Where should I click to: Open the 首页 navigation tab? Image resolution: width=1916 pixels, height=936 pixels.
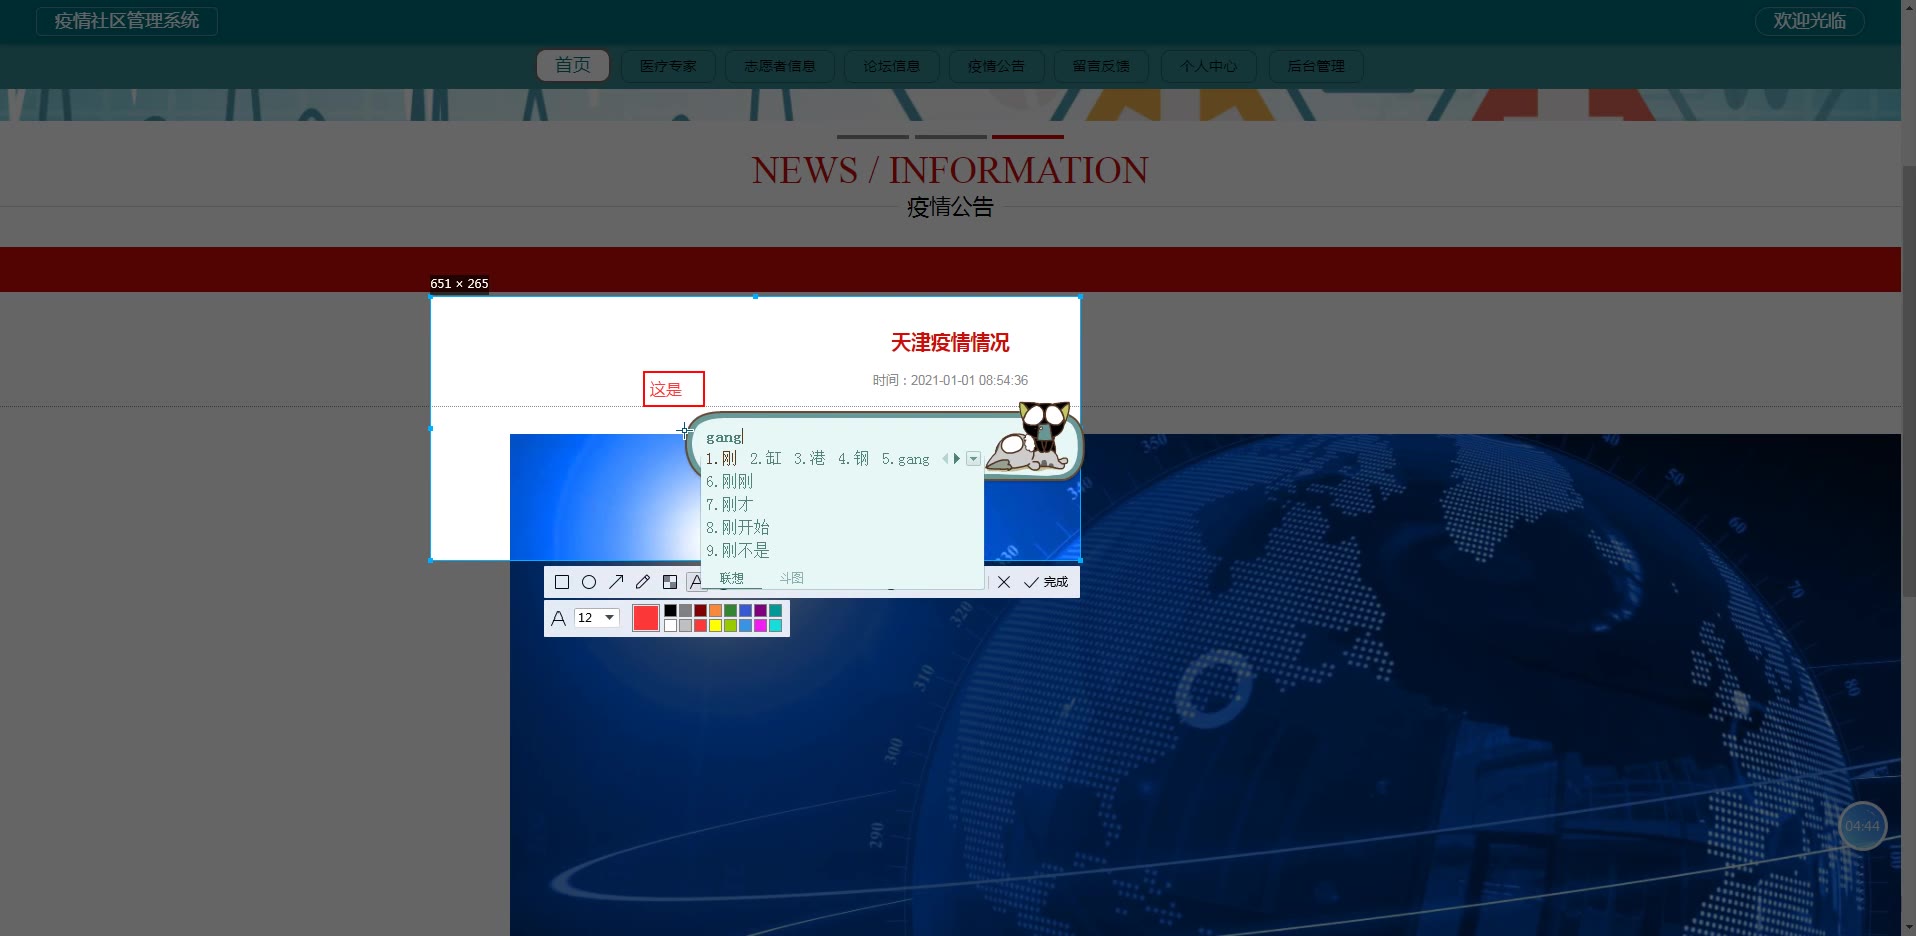tap(573, 65)
